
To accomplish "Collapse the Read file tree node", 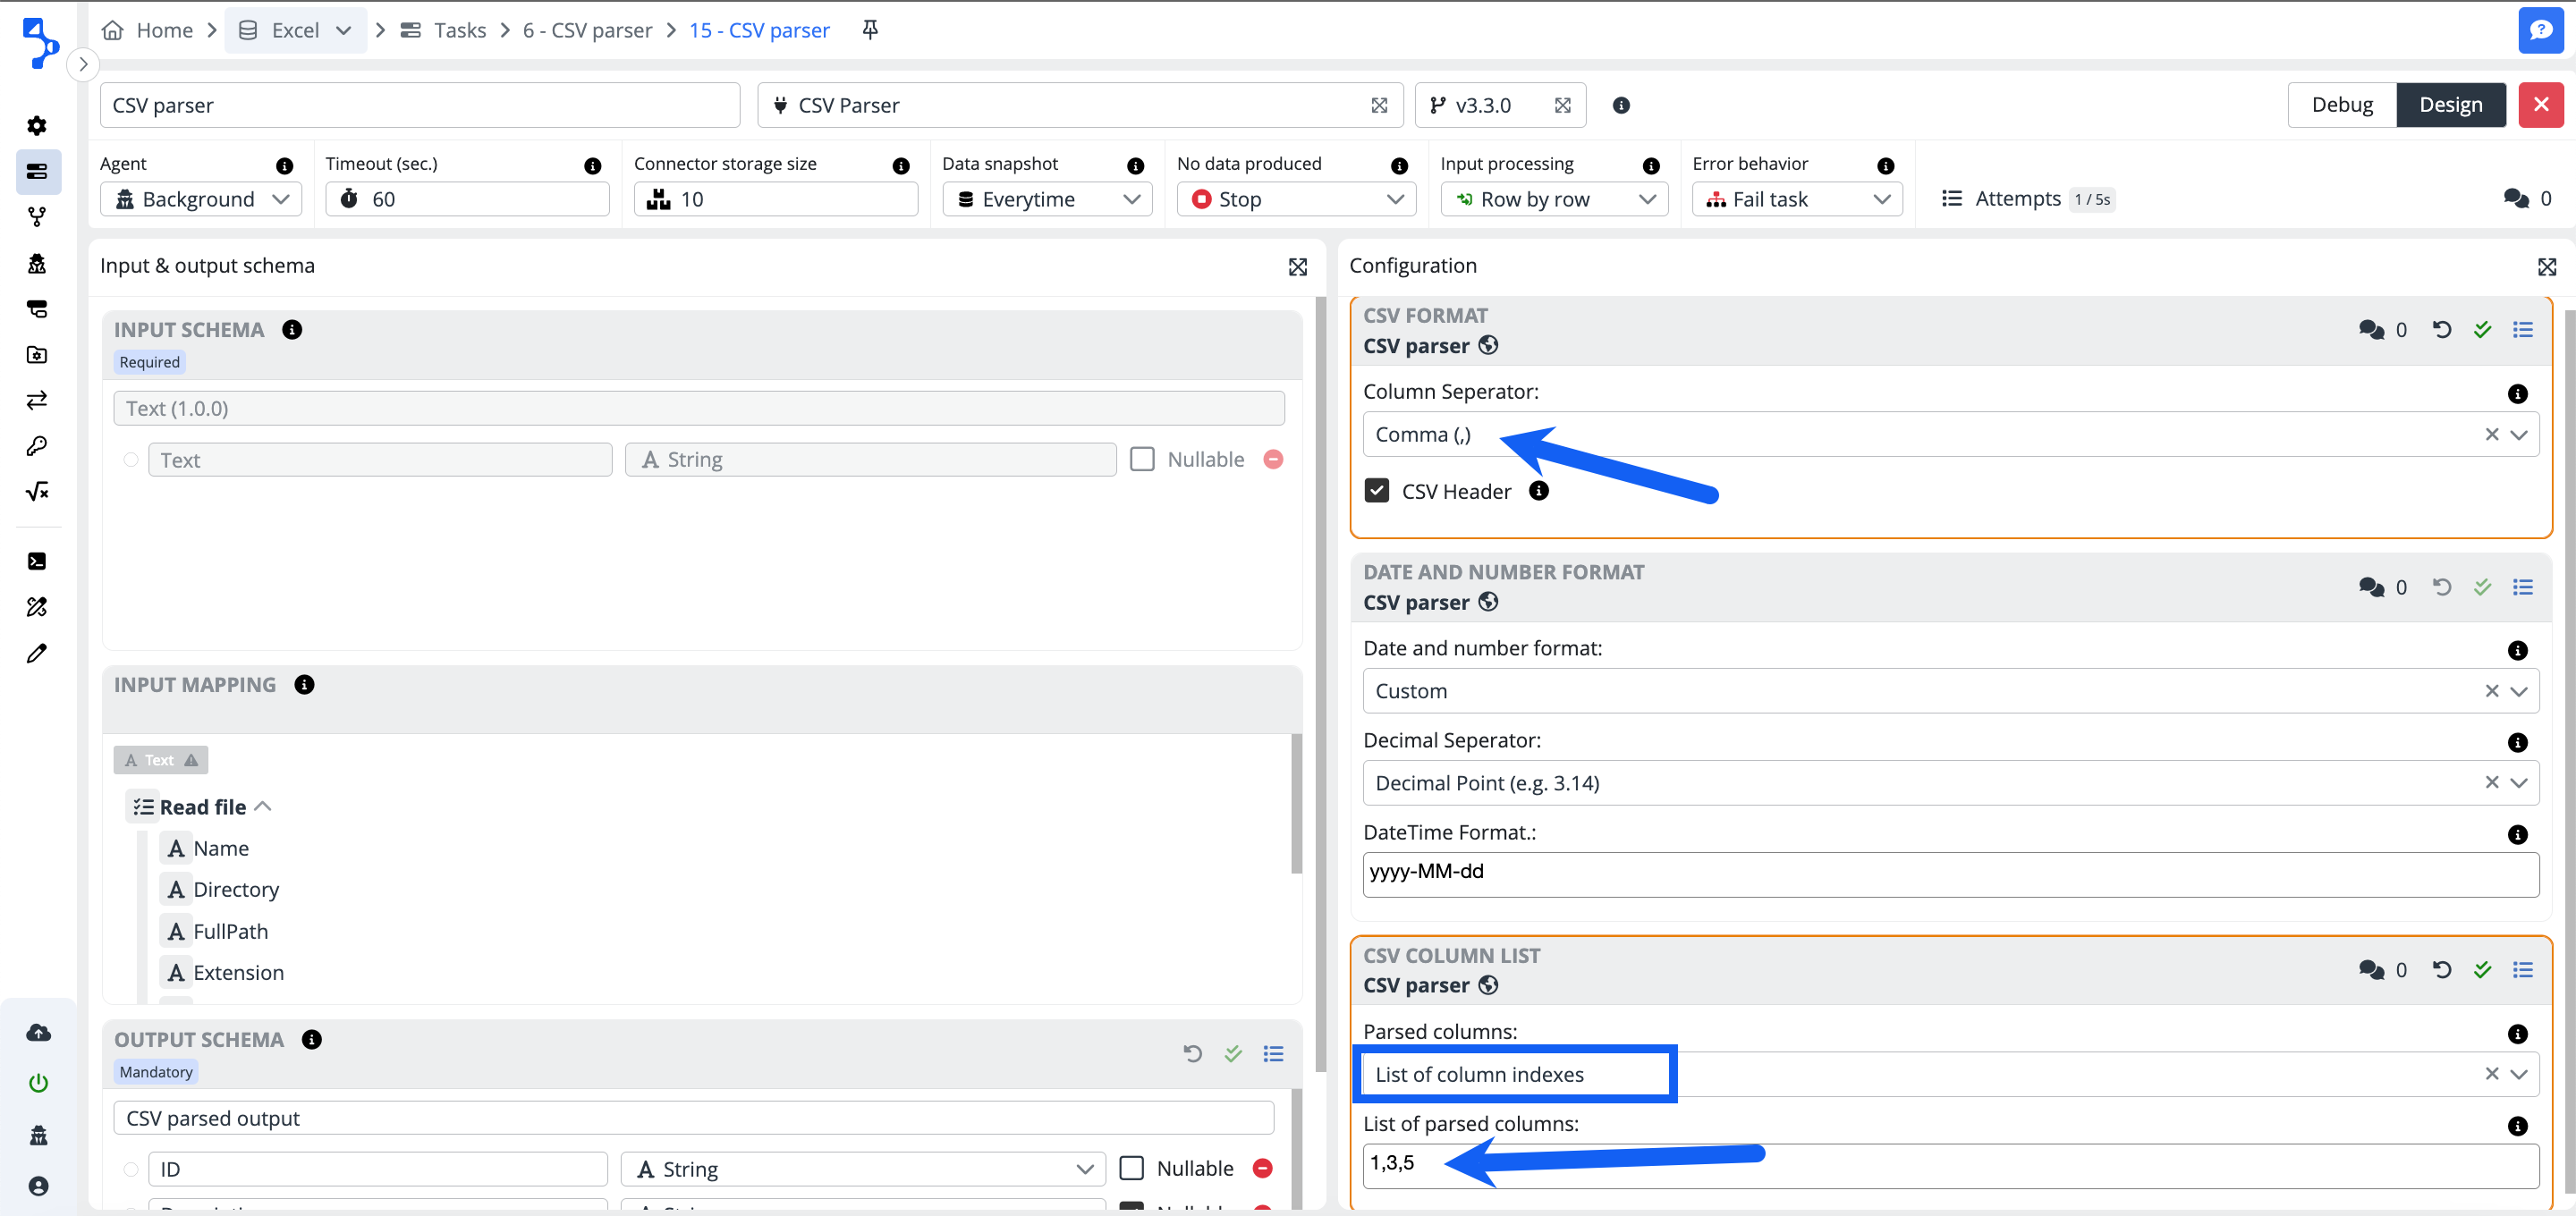I will point(263,806).
